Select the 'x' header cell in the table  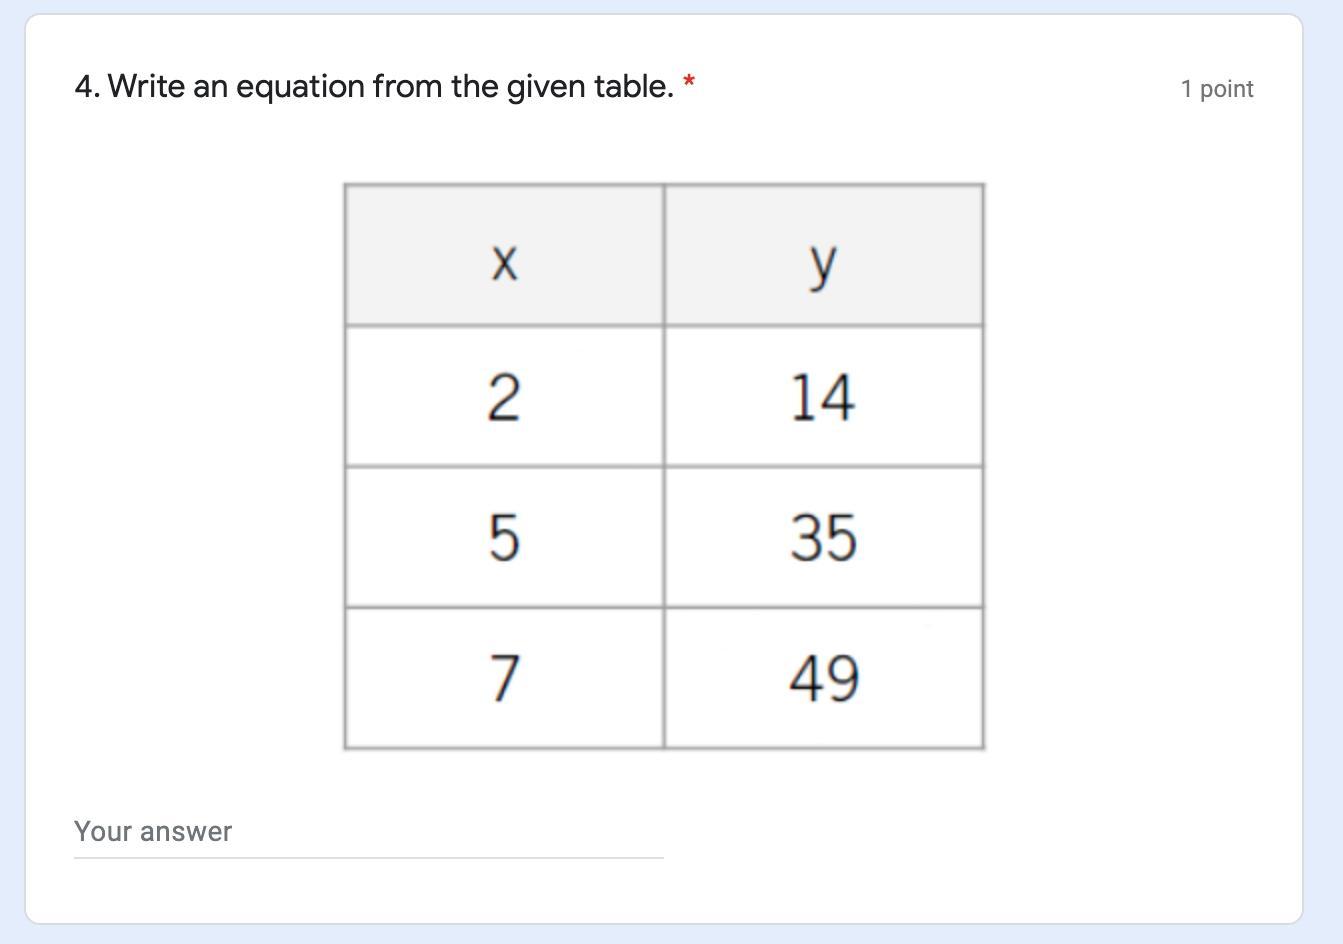click(504, 256)
